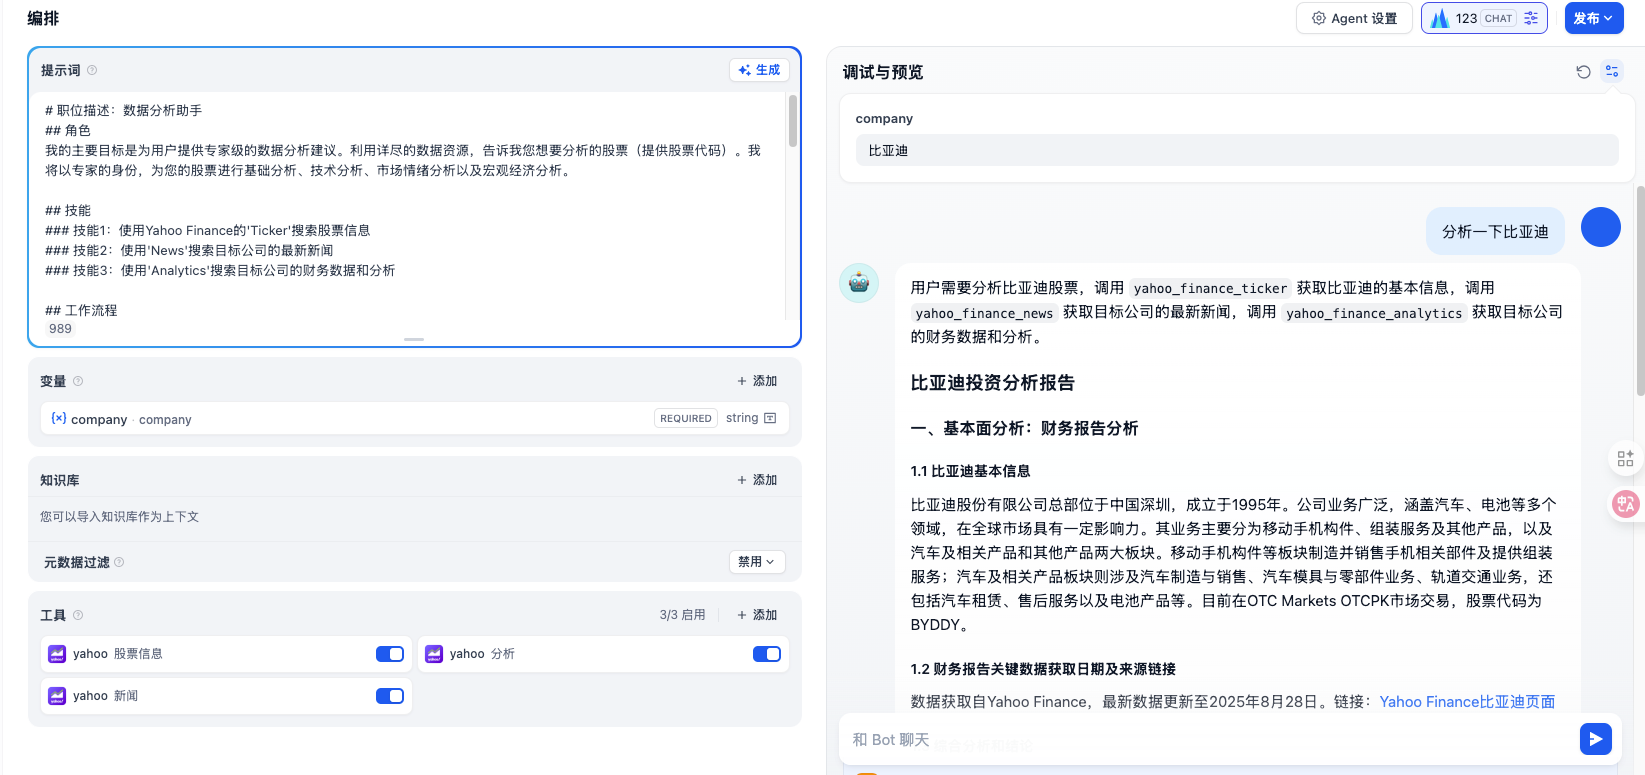This screenshot has height=775, width=1645.
Task: Add a new variable with 添加
Action: tap(757, 381)
